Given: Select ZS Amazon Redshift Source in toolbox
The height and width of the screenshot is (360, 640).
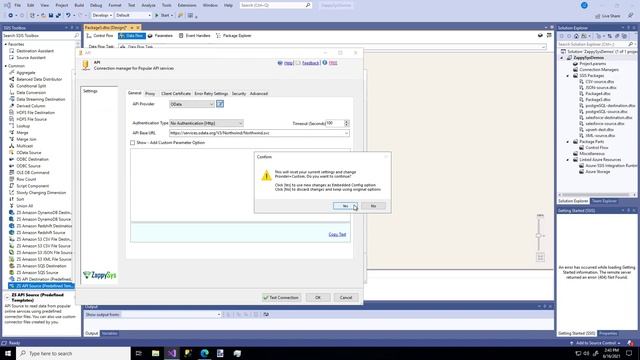Looking at the screenshot, I should click(x=40, y=233).
